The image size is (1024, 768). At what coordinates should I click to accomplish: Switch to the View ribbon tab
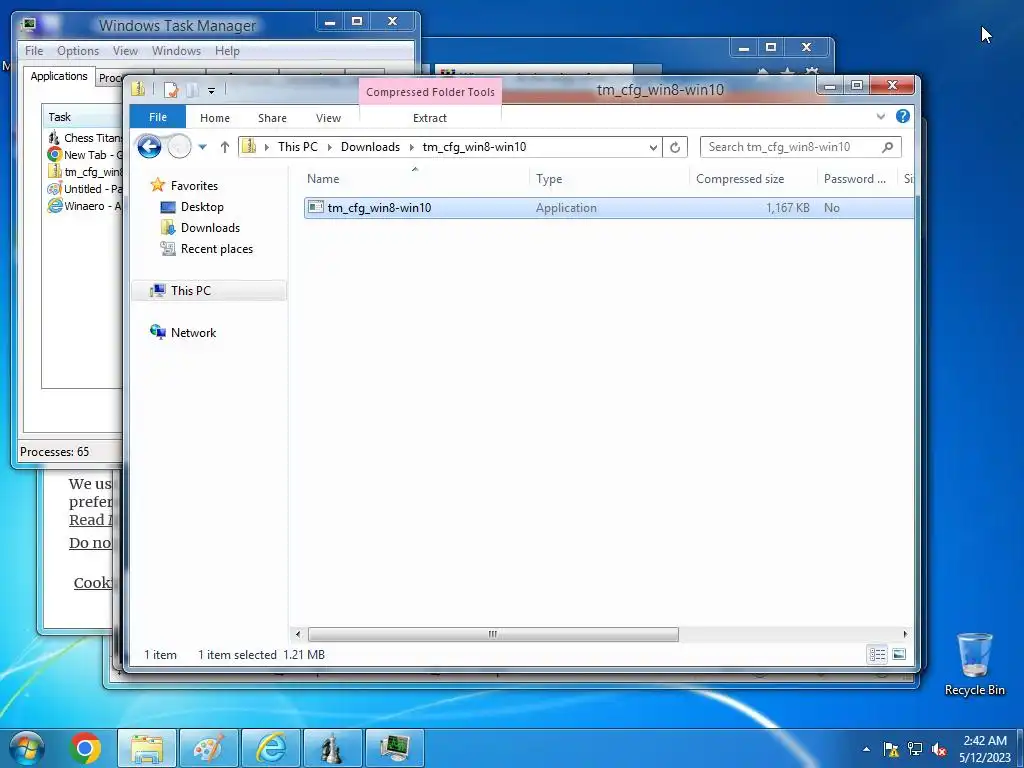click(x=328, y=118)
